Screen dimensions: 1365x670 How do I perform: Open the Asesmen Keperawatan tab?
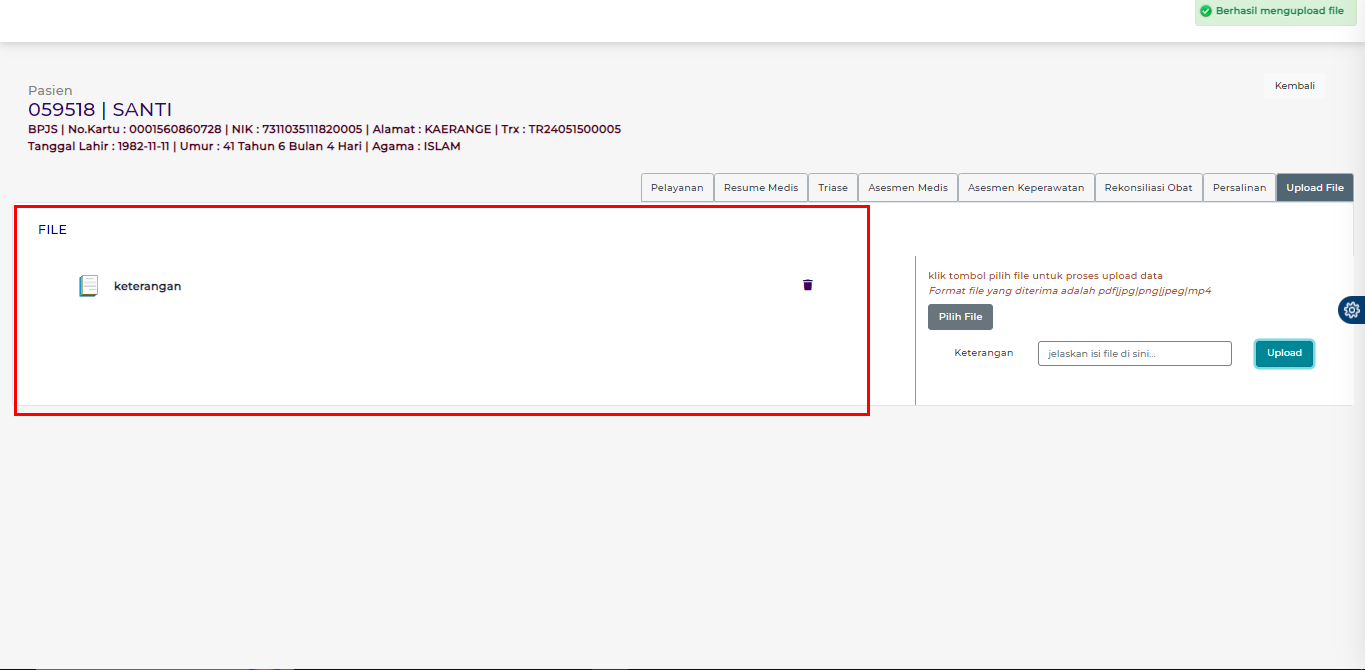[x=1026, y=188]
